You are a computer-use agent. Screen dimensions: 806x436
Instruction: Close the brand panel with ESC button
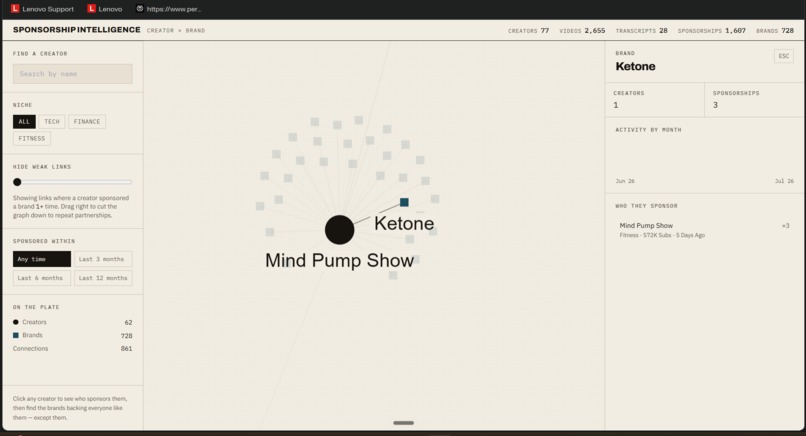[783, 56]
